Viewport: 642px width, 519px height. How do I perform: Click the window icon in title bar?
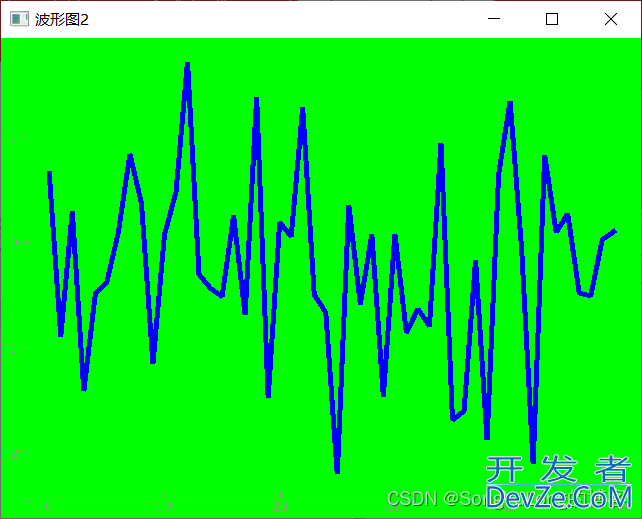(x=19, y=19)
